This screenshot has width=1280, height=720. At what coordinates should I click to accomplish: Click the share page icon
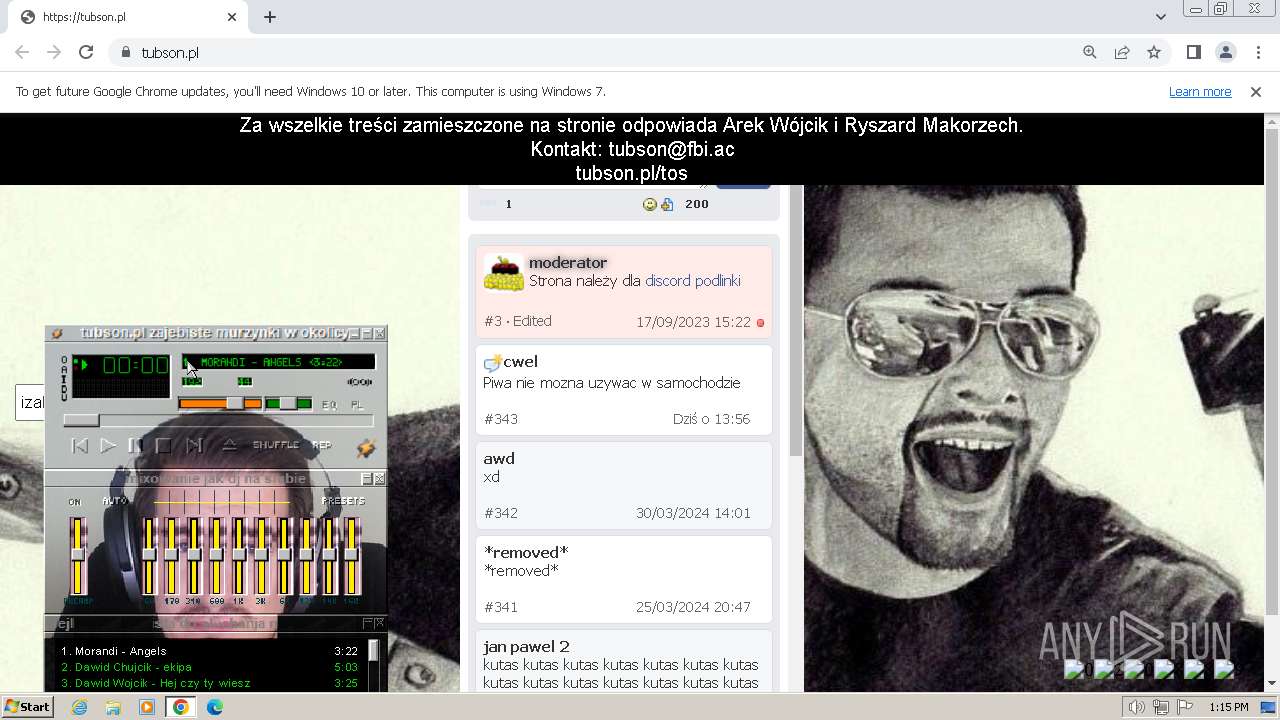[x=1122, y=53]
